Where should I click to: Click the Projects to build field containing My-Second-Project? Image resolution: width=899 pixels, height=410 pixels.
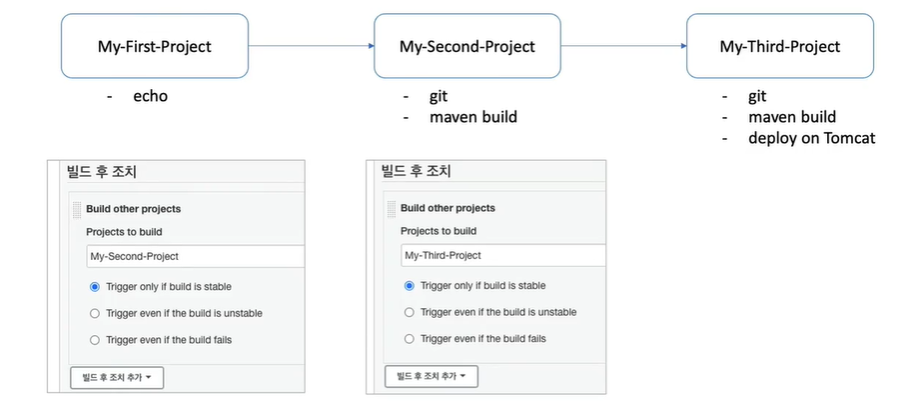tap(196, 256)
